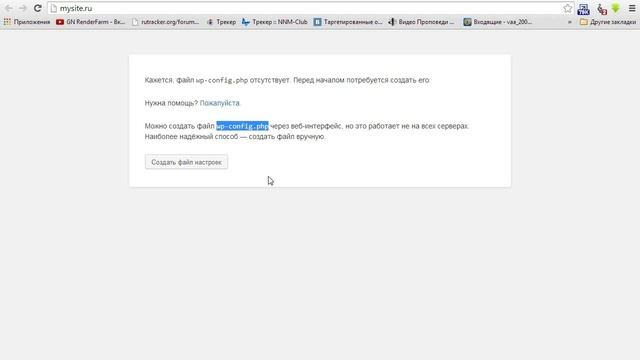Click the highlighted wp-config.php text
Screen dimensions: 640x360
[x=242, y=126]
